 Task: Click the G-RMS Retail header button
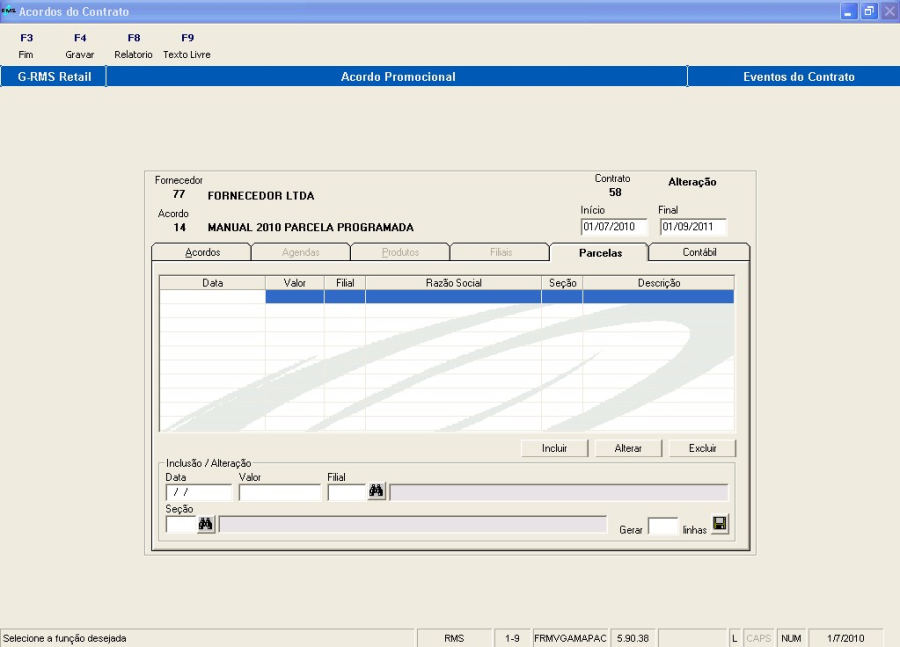54,76
